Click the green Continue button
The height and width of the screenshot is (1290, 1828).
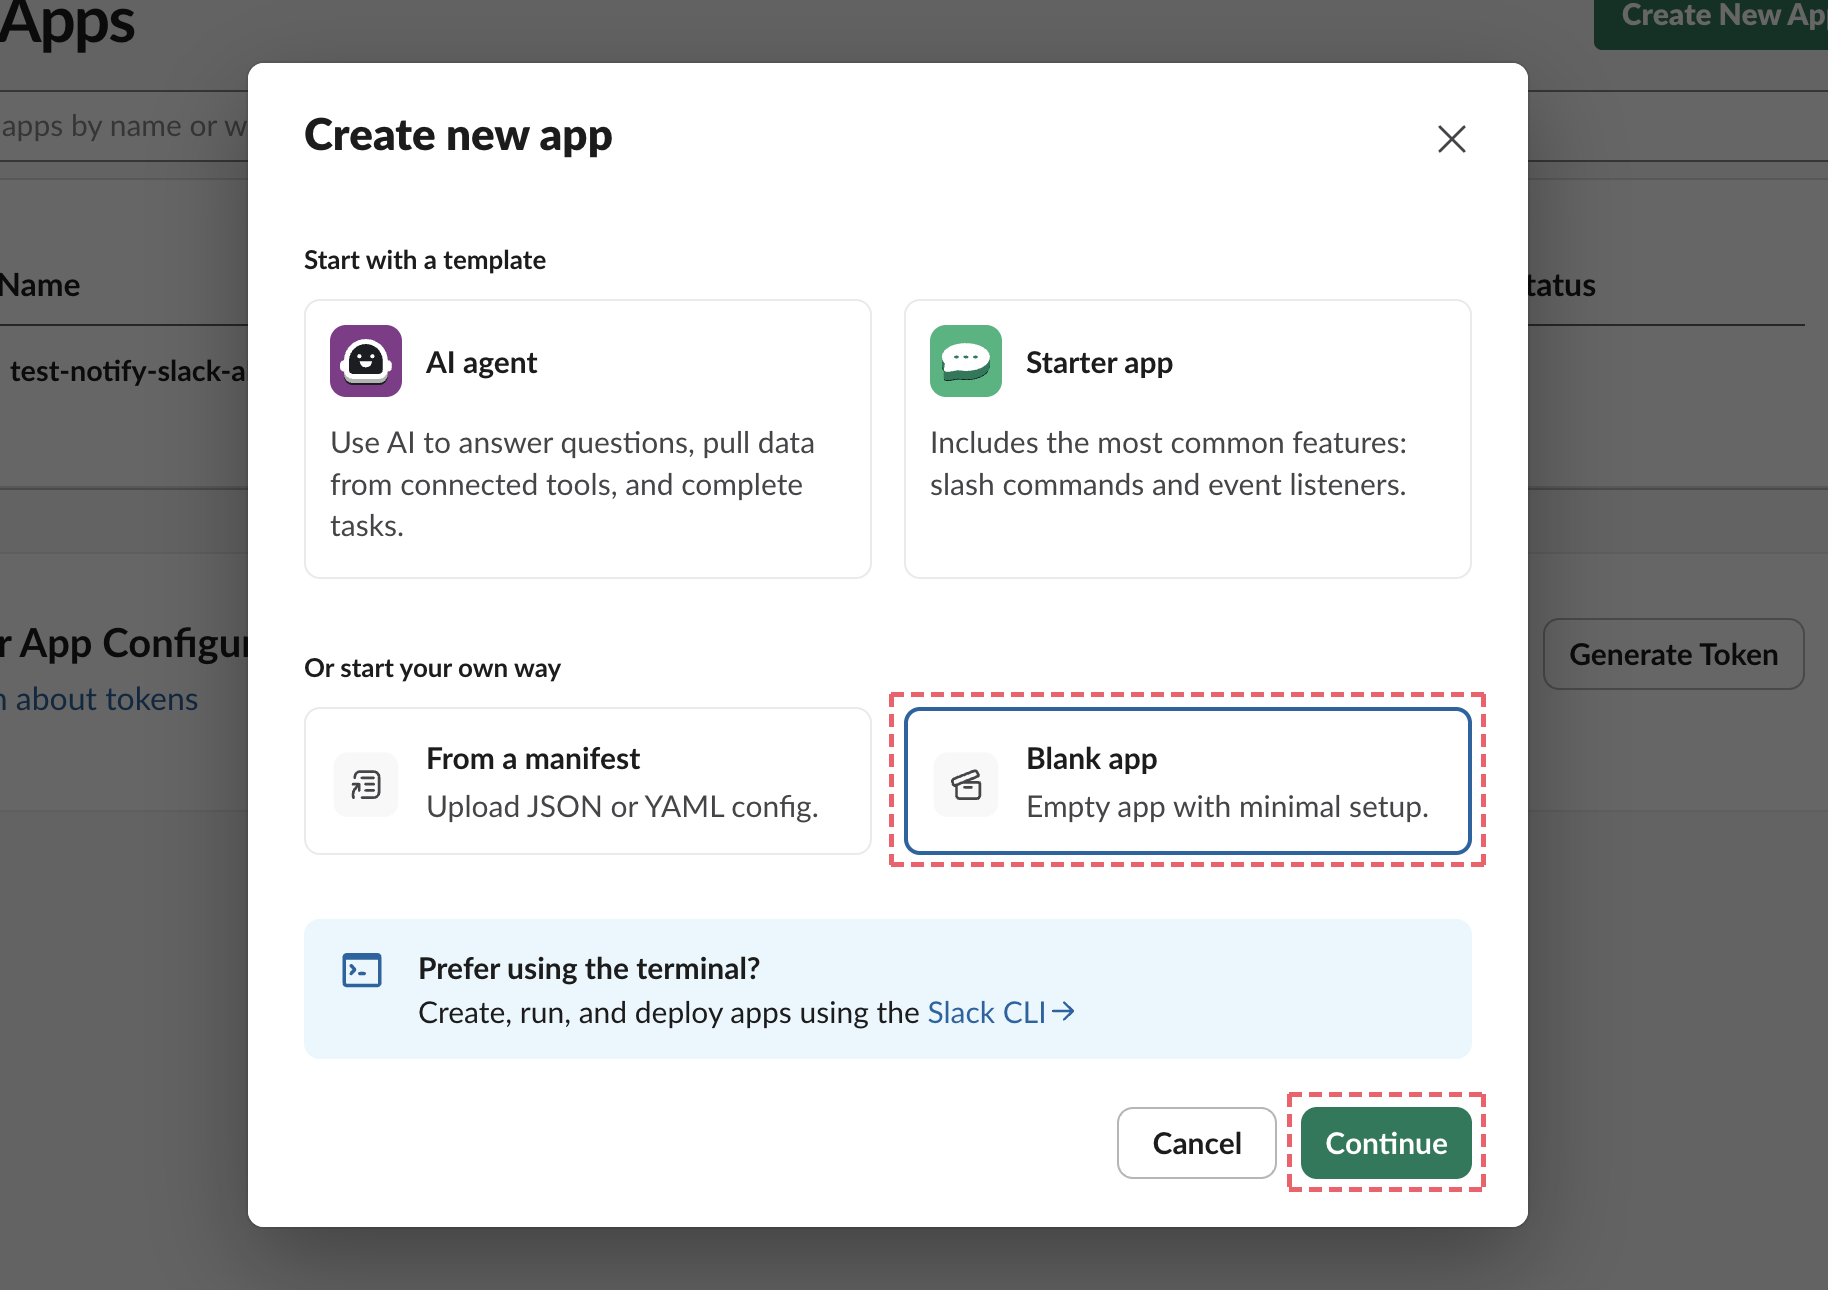point(1386,1143)
